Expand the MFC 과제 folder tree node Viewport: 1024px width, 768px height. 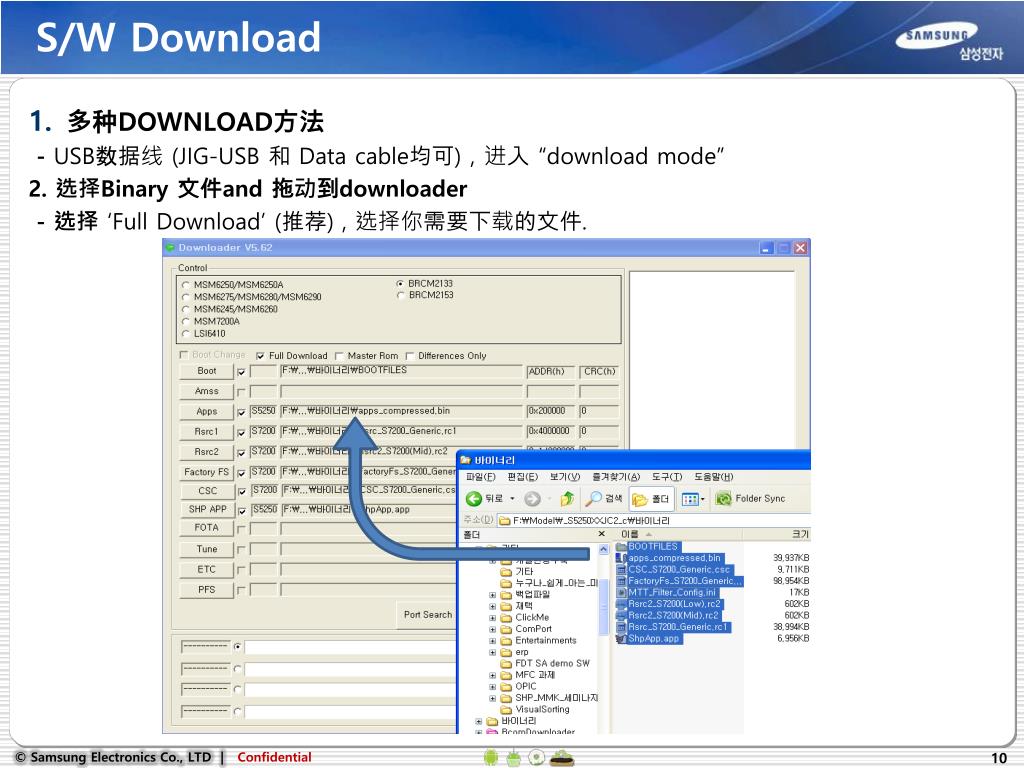coord(492,675)
